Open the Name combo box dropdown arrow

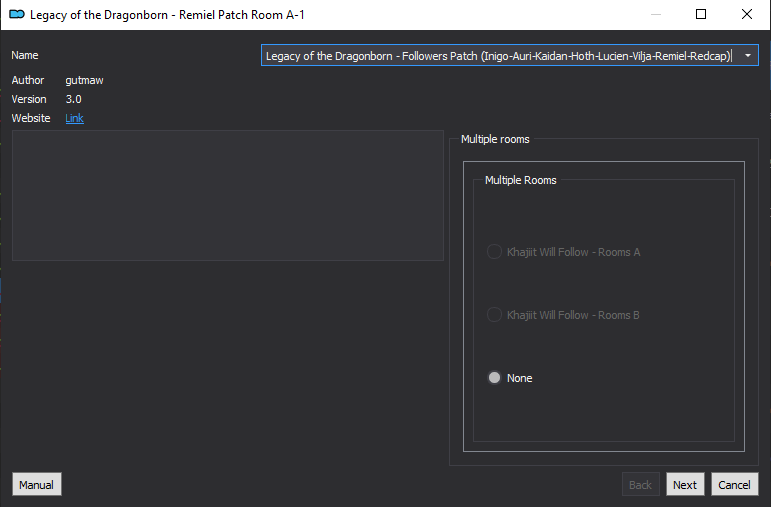tap(747, 56)
